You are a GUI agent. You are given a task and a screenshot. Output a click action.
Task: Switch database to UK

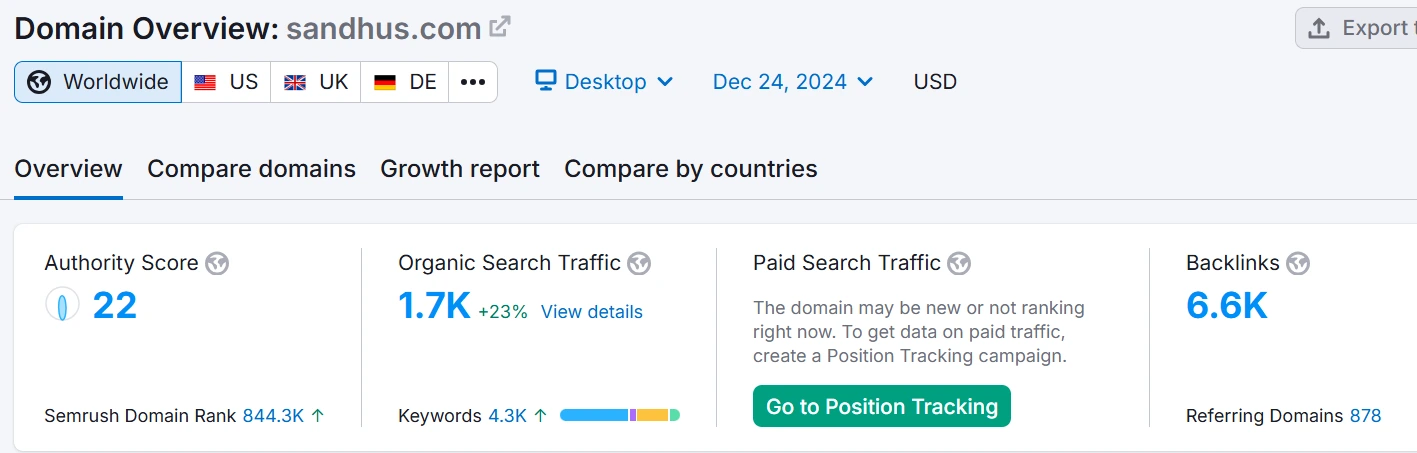pyautogui.click(x=316, y=82)
